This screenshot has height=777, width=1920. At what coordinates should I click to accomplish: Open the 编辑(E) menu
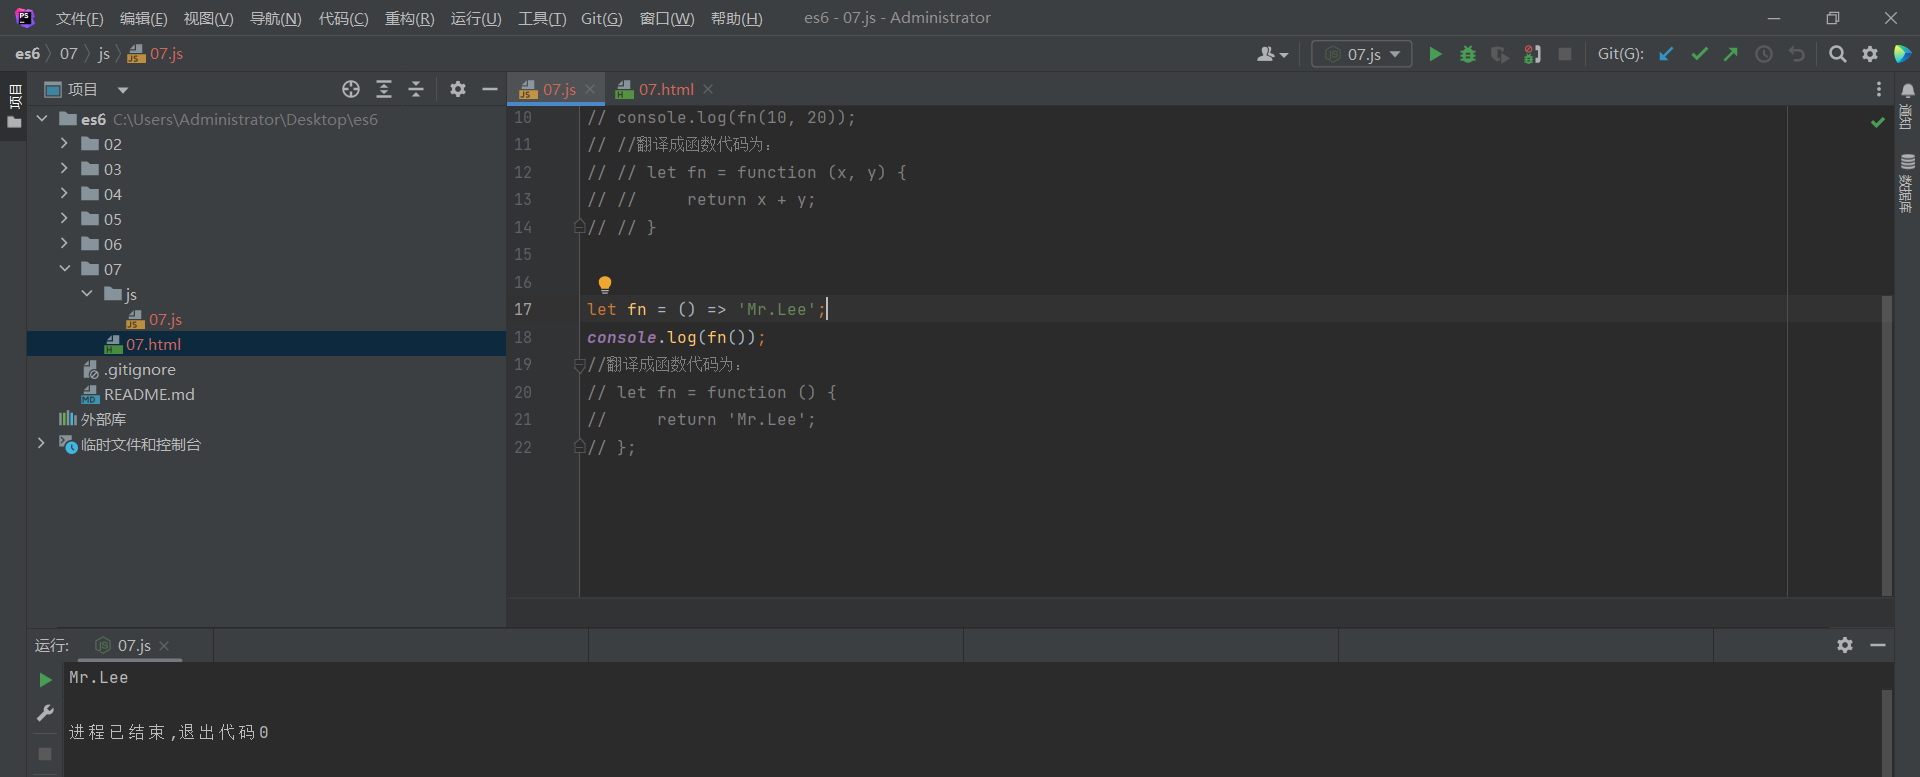point(143,19)
